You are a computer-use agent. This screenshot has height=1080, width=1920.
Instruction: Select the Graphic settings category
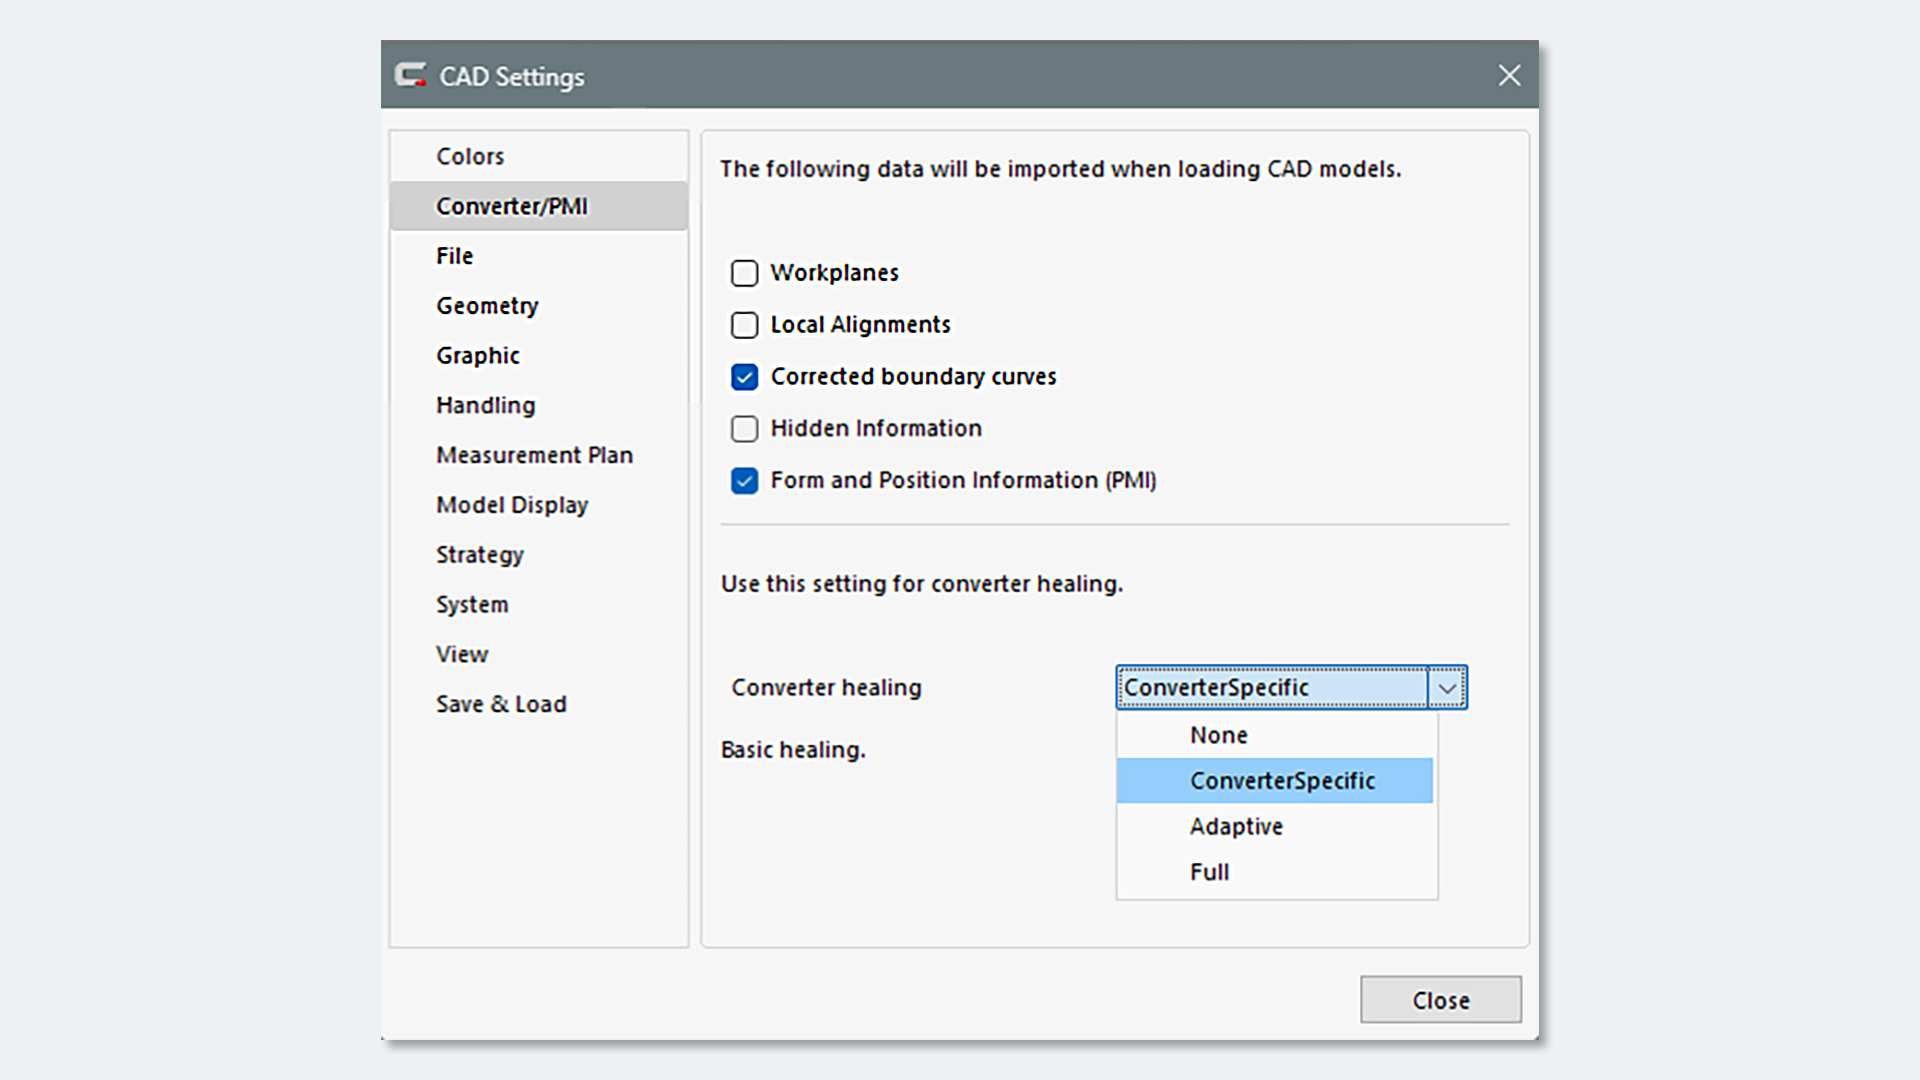[478, 355]
